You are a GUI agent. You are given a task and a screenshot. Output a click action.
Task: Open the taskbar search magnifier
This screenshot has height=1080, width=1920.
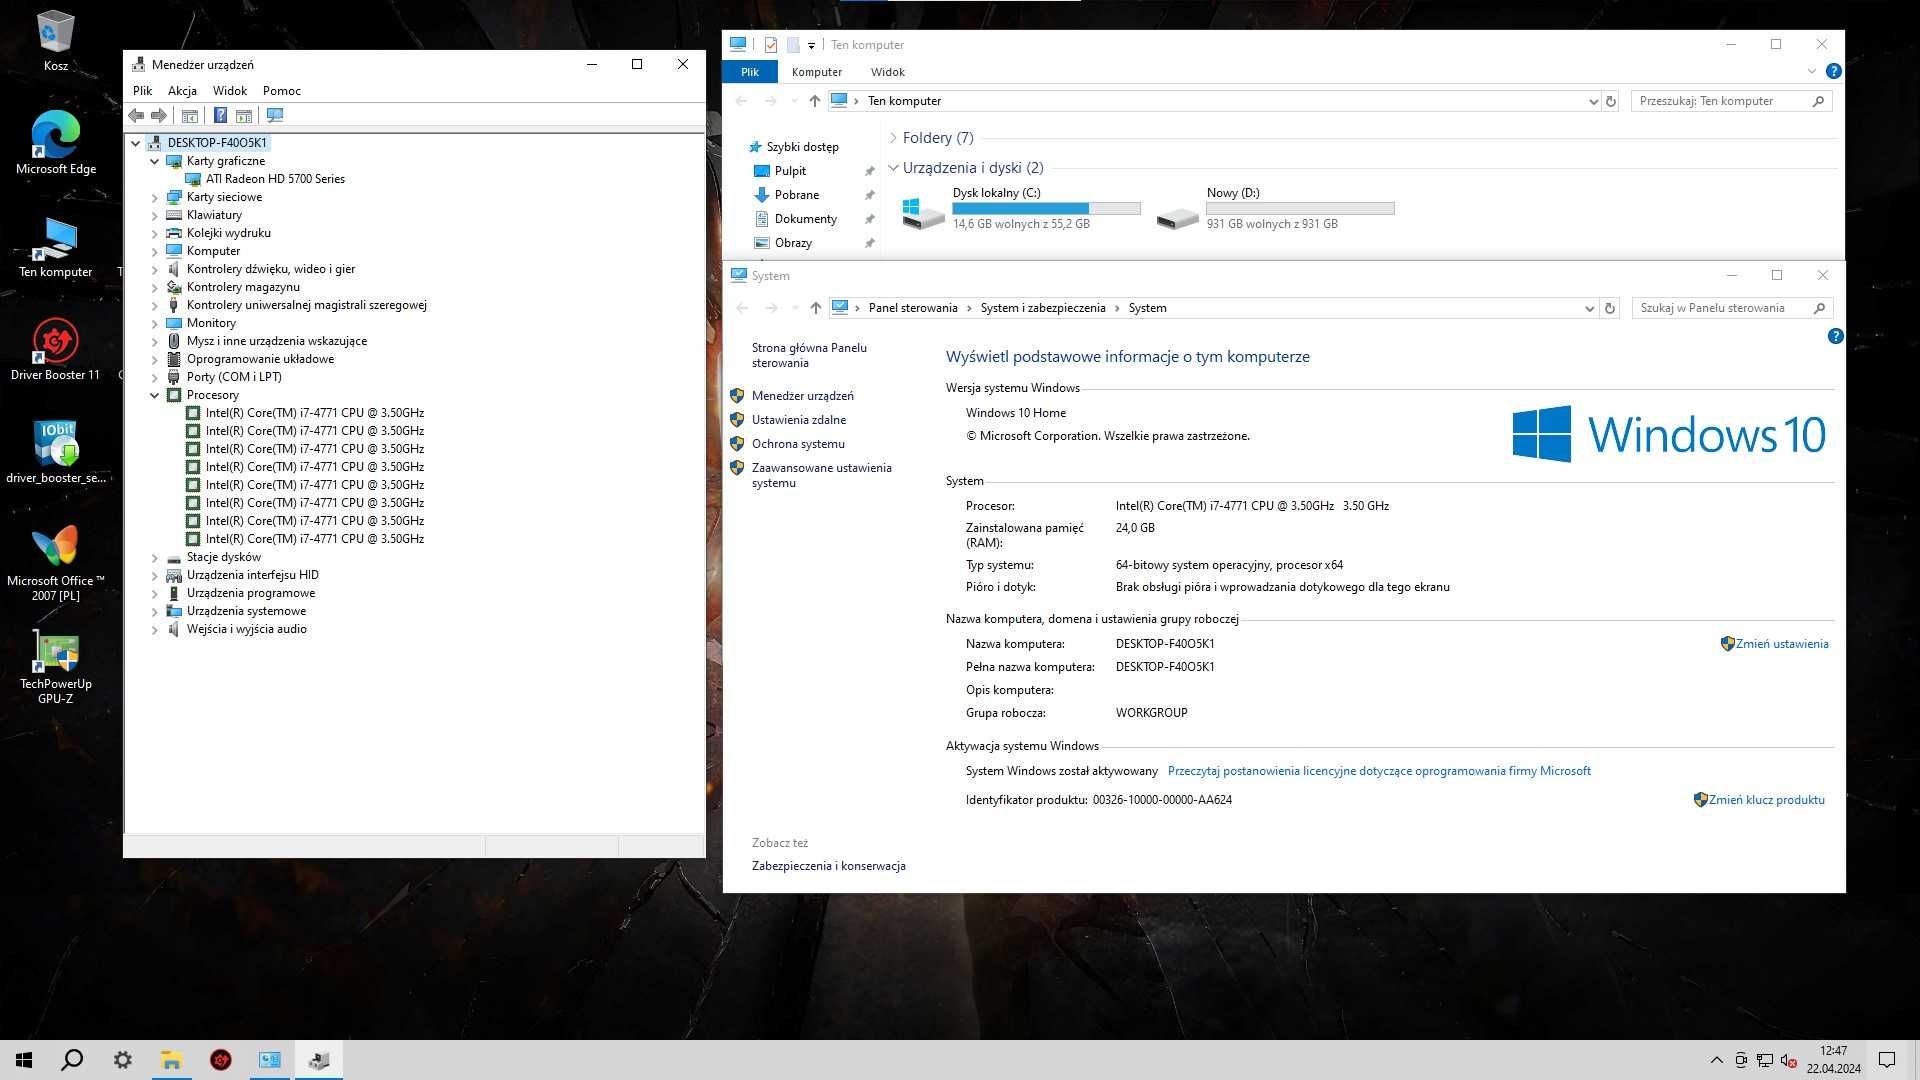coord(72,1060)
